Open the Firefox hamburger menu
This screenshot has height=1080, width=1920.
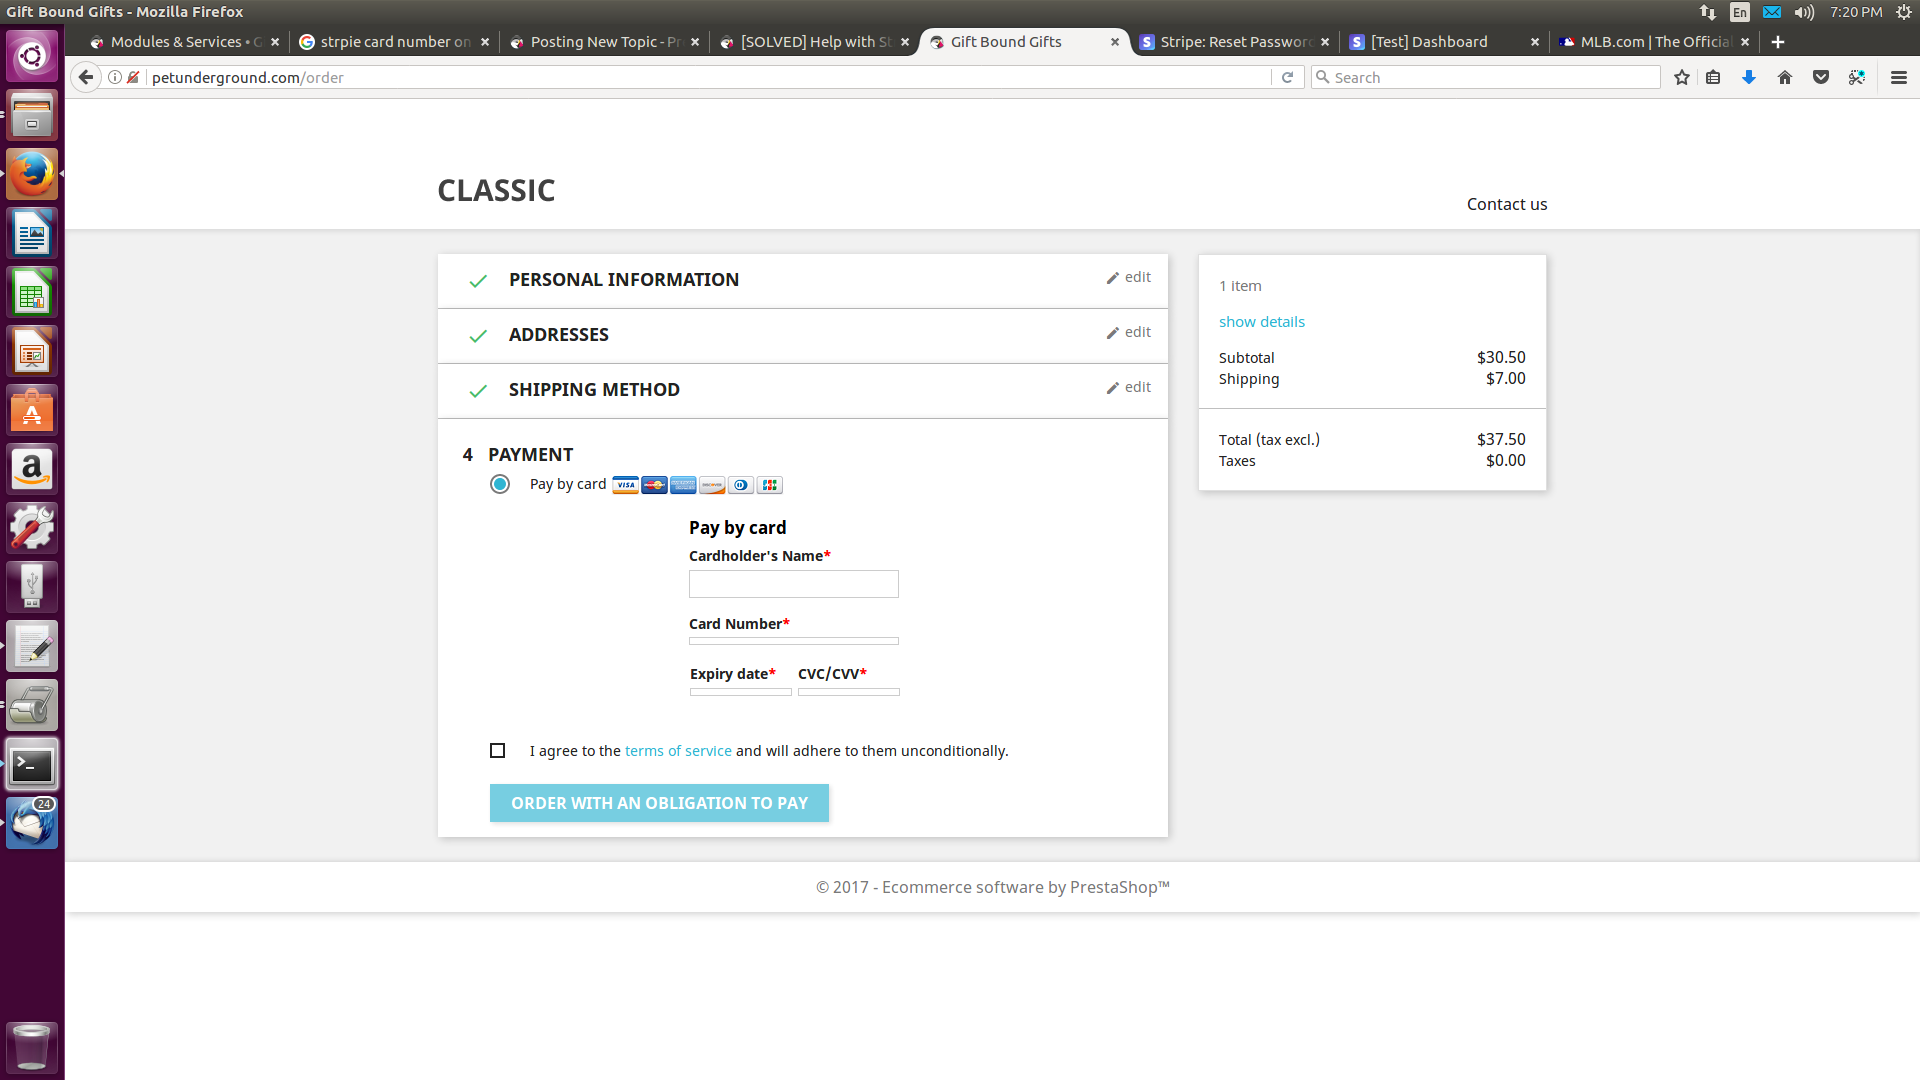point(1899,77)
